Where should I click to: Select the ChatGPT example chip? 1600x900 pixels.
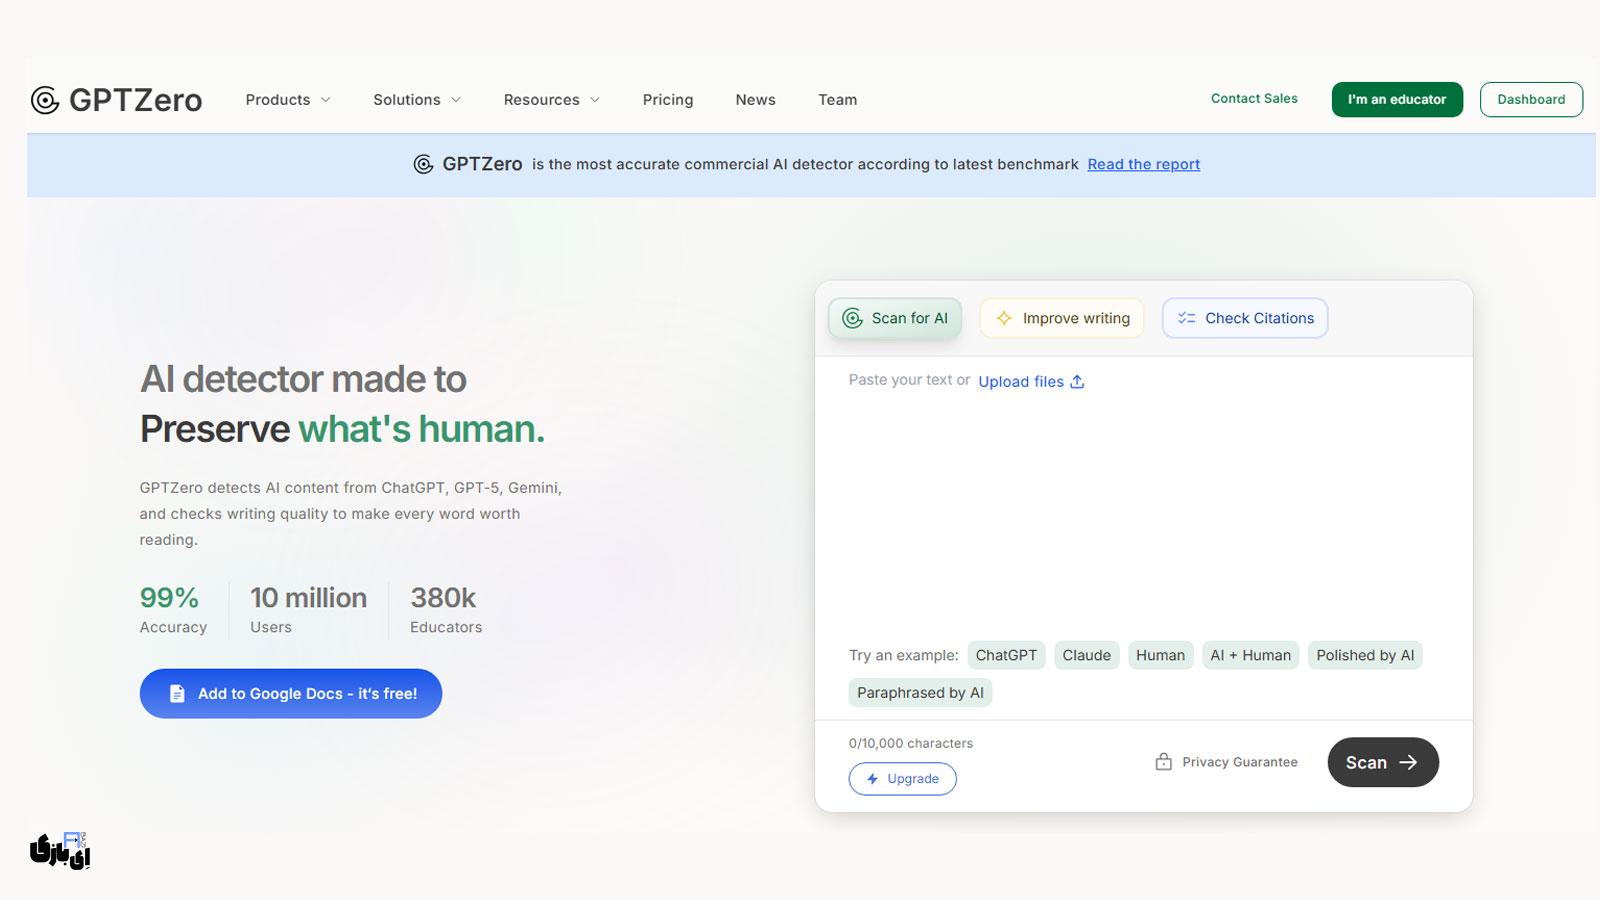(x=1006, y=655)
